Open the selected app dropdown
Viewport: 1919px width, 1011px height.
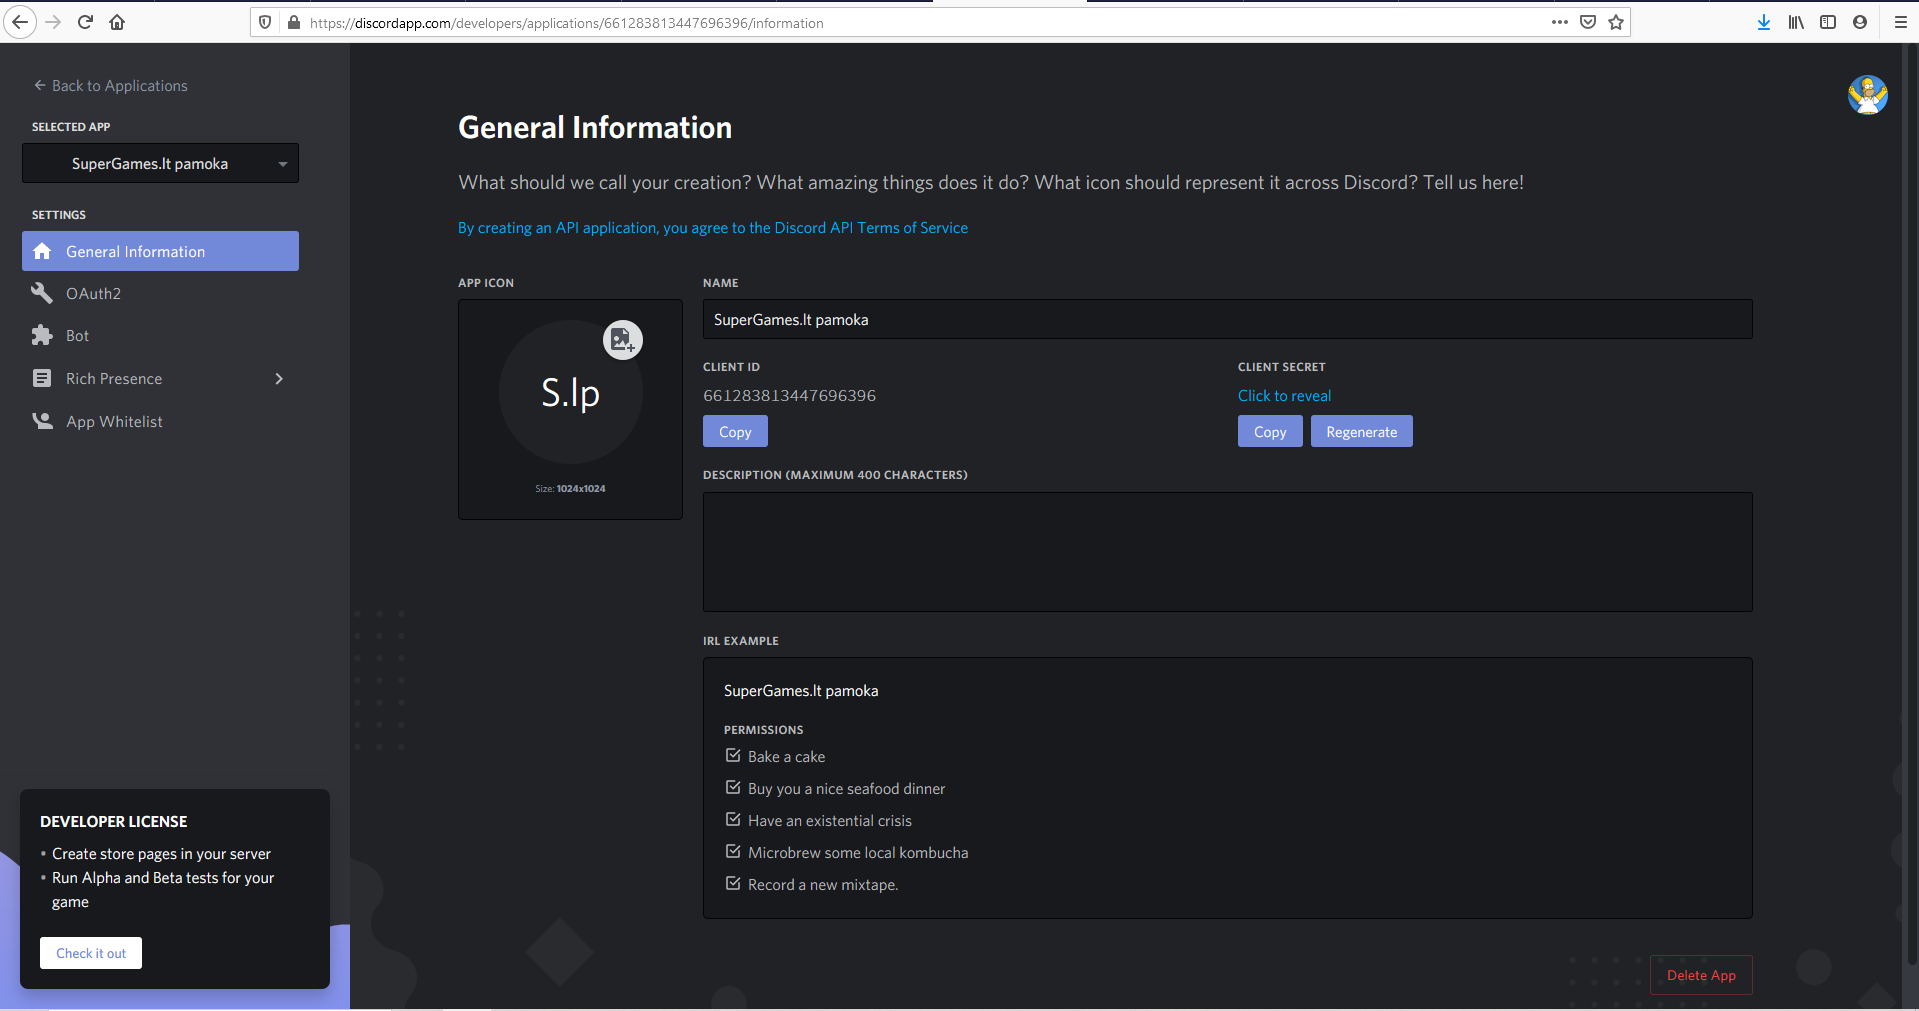click(x=160, y=163)
